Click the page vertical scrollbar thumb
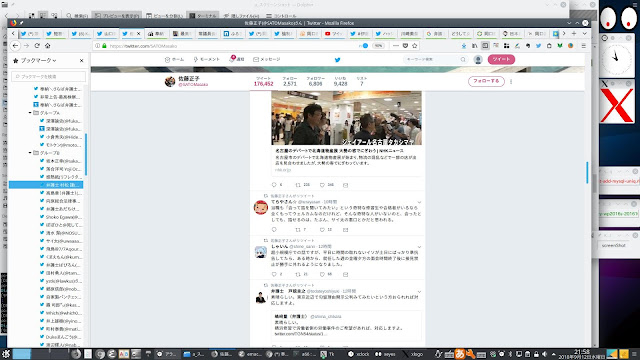Viewport: 640px width, 360px height. (587, 172)
